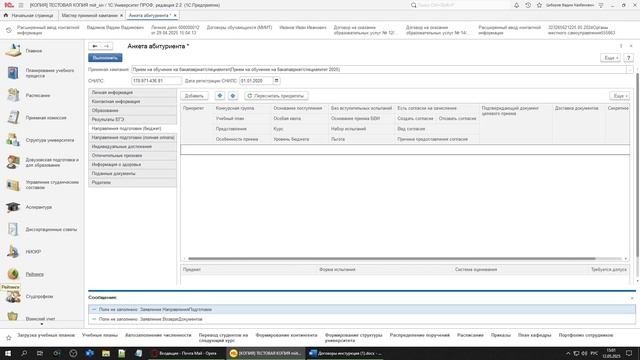Open the Приказы quick link
640x360 pixels.
500,335
